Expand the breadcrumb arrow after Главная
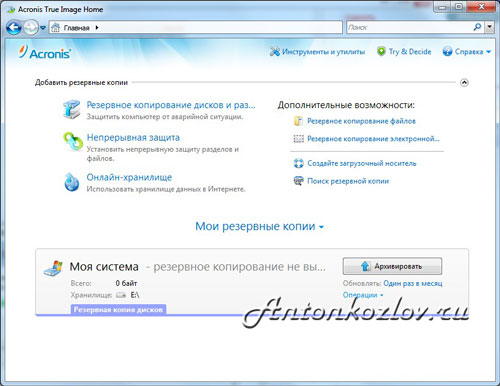This screenshot has height=386, width=500. coord(97,28)
